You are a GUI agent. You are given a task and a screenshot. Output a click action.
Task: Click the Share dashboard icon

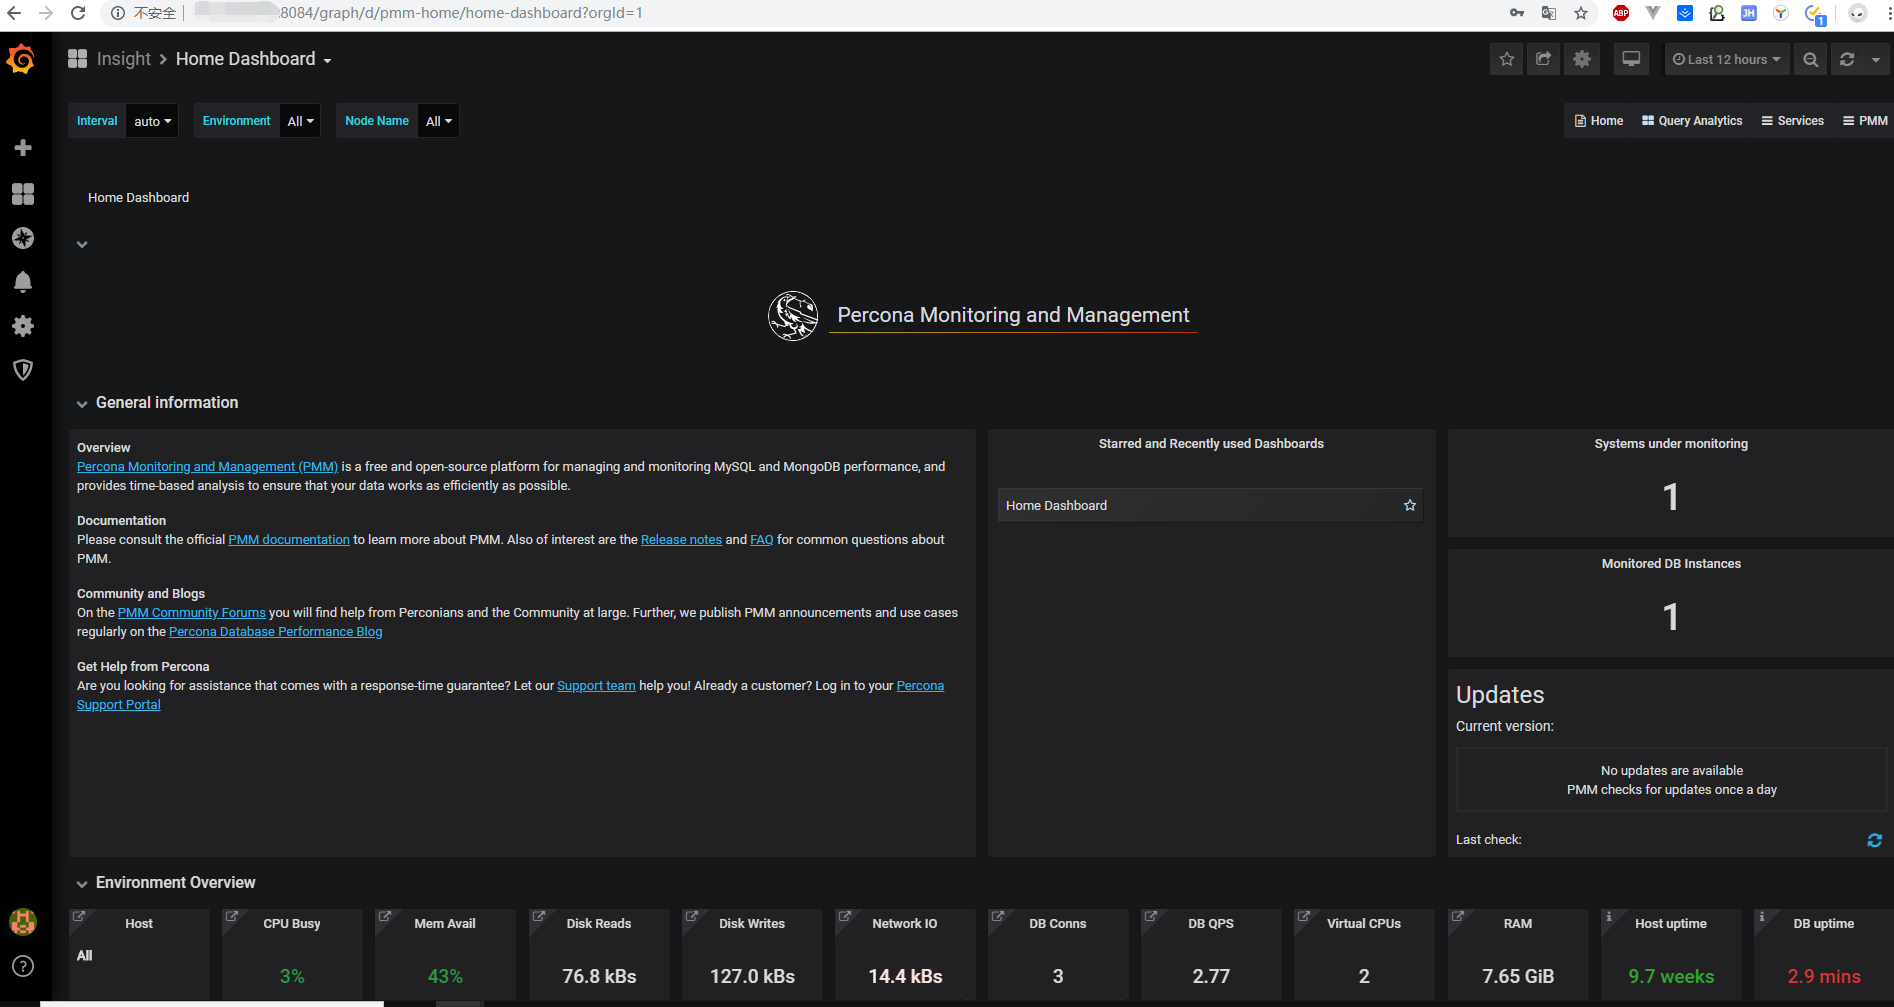click(x=1544, y=59)
